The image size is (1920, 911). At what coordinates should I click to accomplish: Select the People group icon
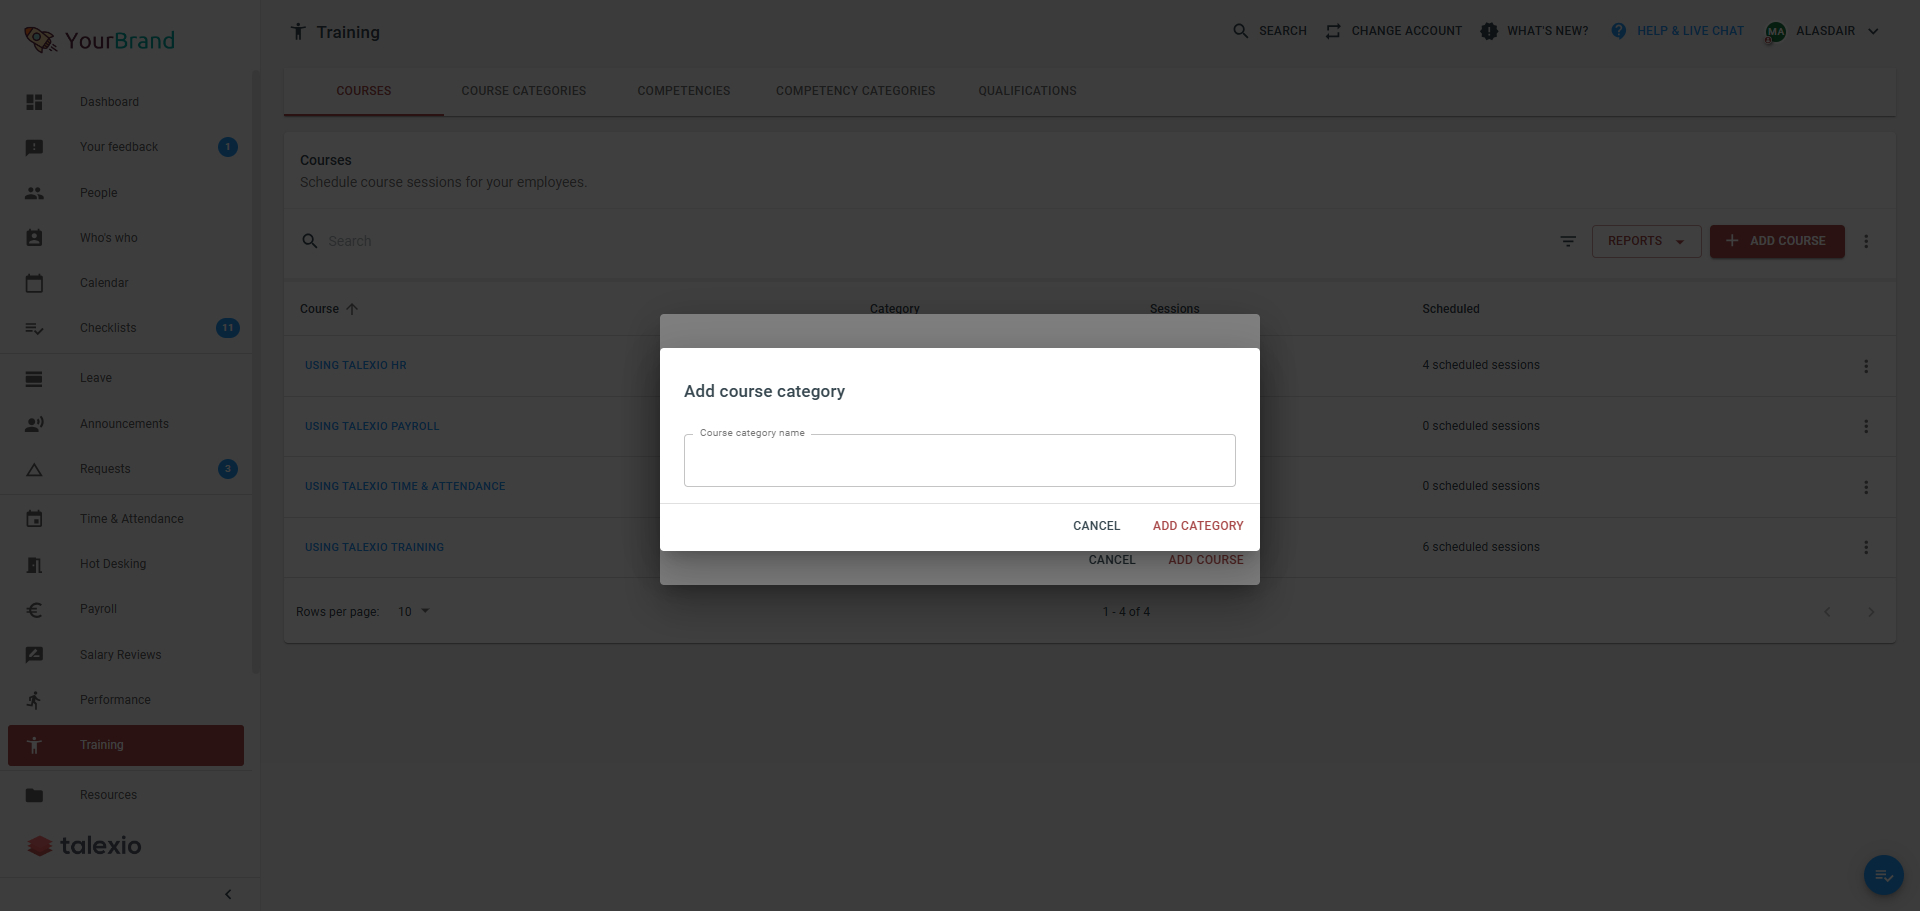click(34, 193)
